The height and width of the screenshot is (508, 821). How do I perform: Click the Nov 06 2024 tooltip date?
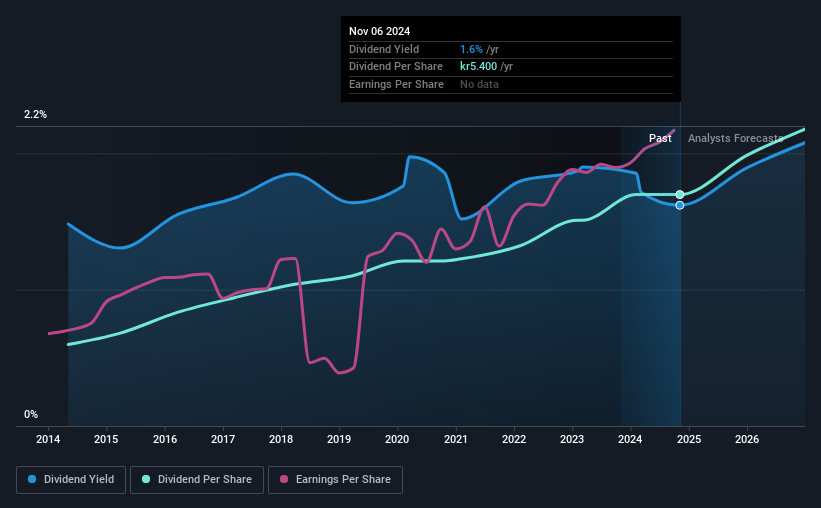[380, 31]
